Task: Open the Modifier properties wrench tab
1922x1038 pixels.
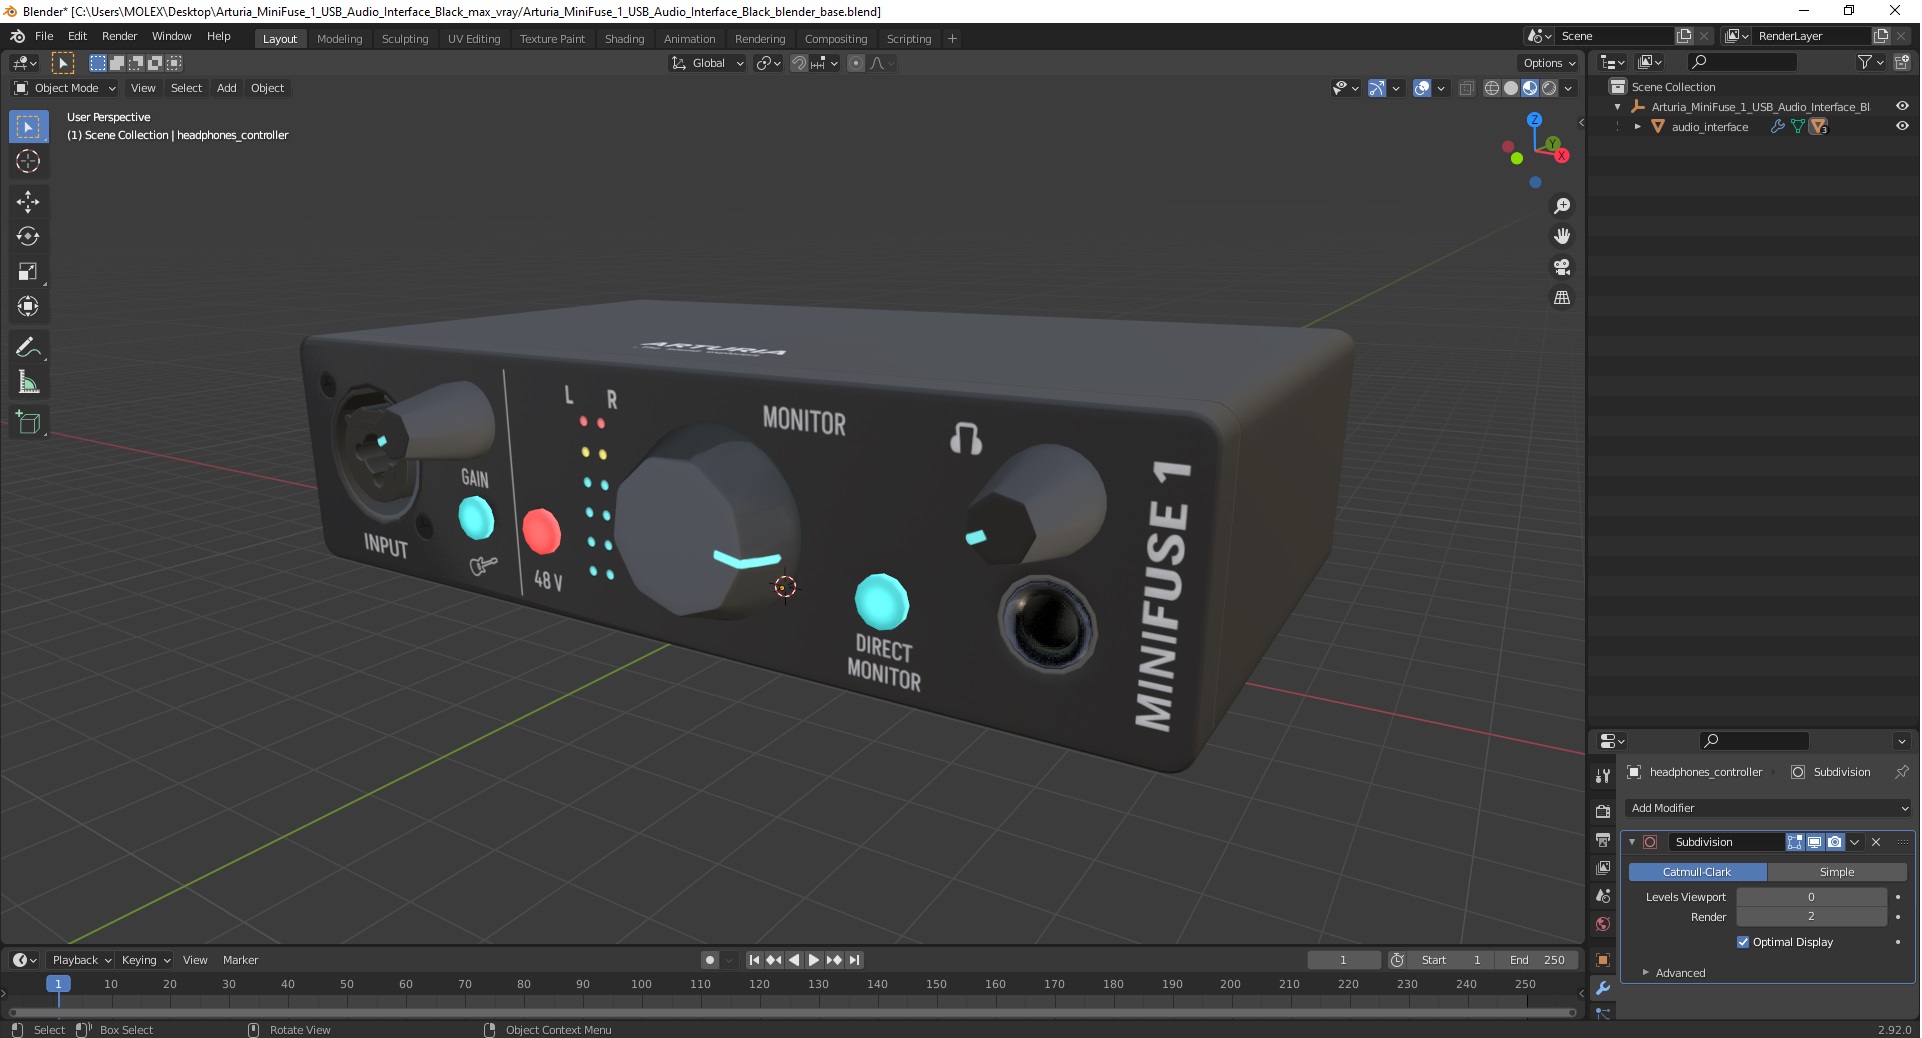Action: tap(1603, 988)
